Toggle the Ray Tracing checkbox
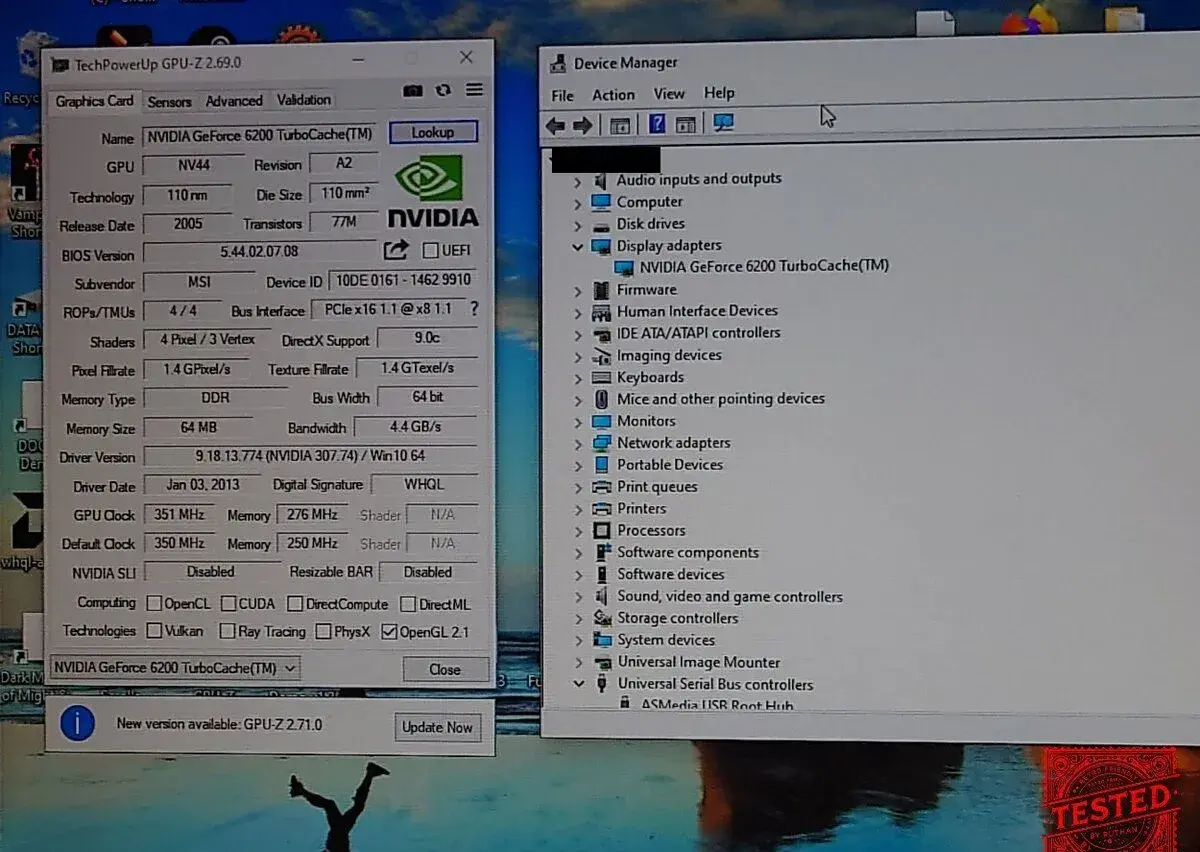This screenshot has height=852, width=1200. pyautogui.click(x=227, y=631)
